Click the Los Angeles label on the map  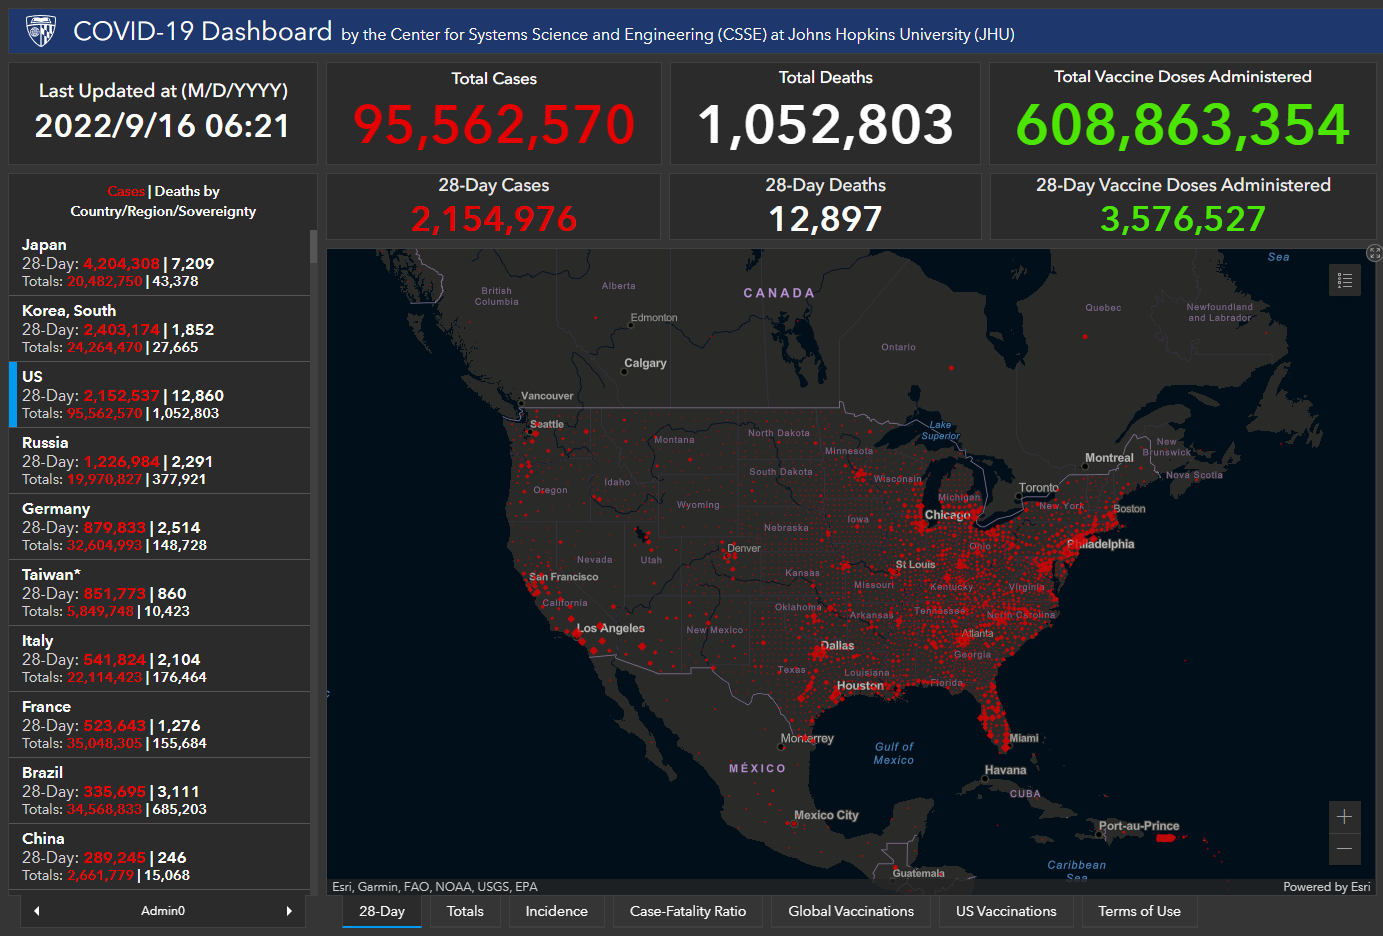point(611,628)
